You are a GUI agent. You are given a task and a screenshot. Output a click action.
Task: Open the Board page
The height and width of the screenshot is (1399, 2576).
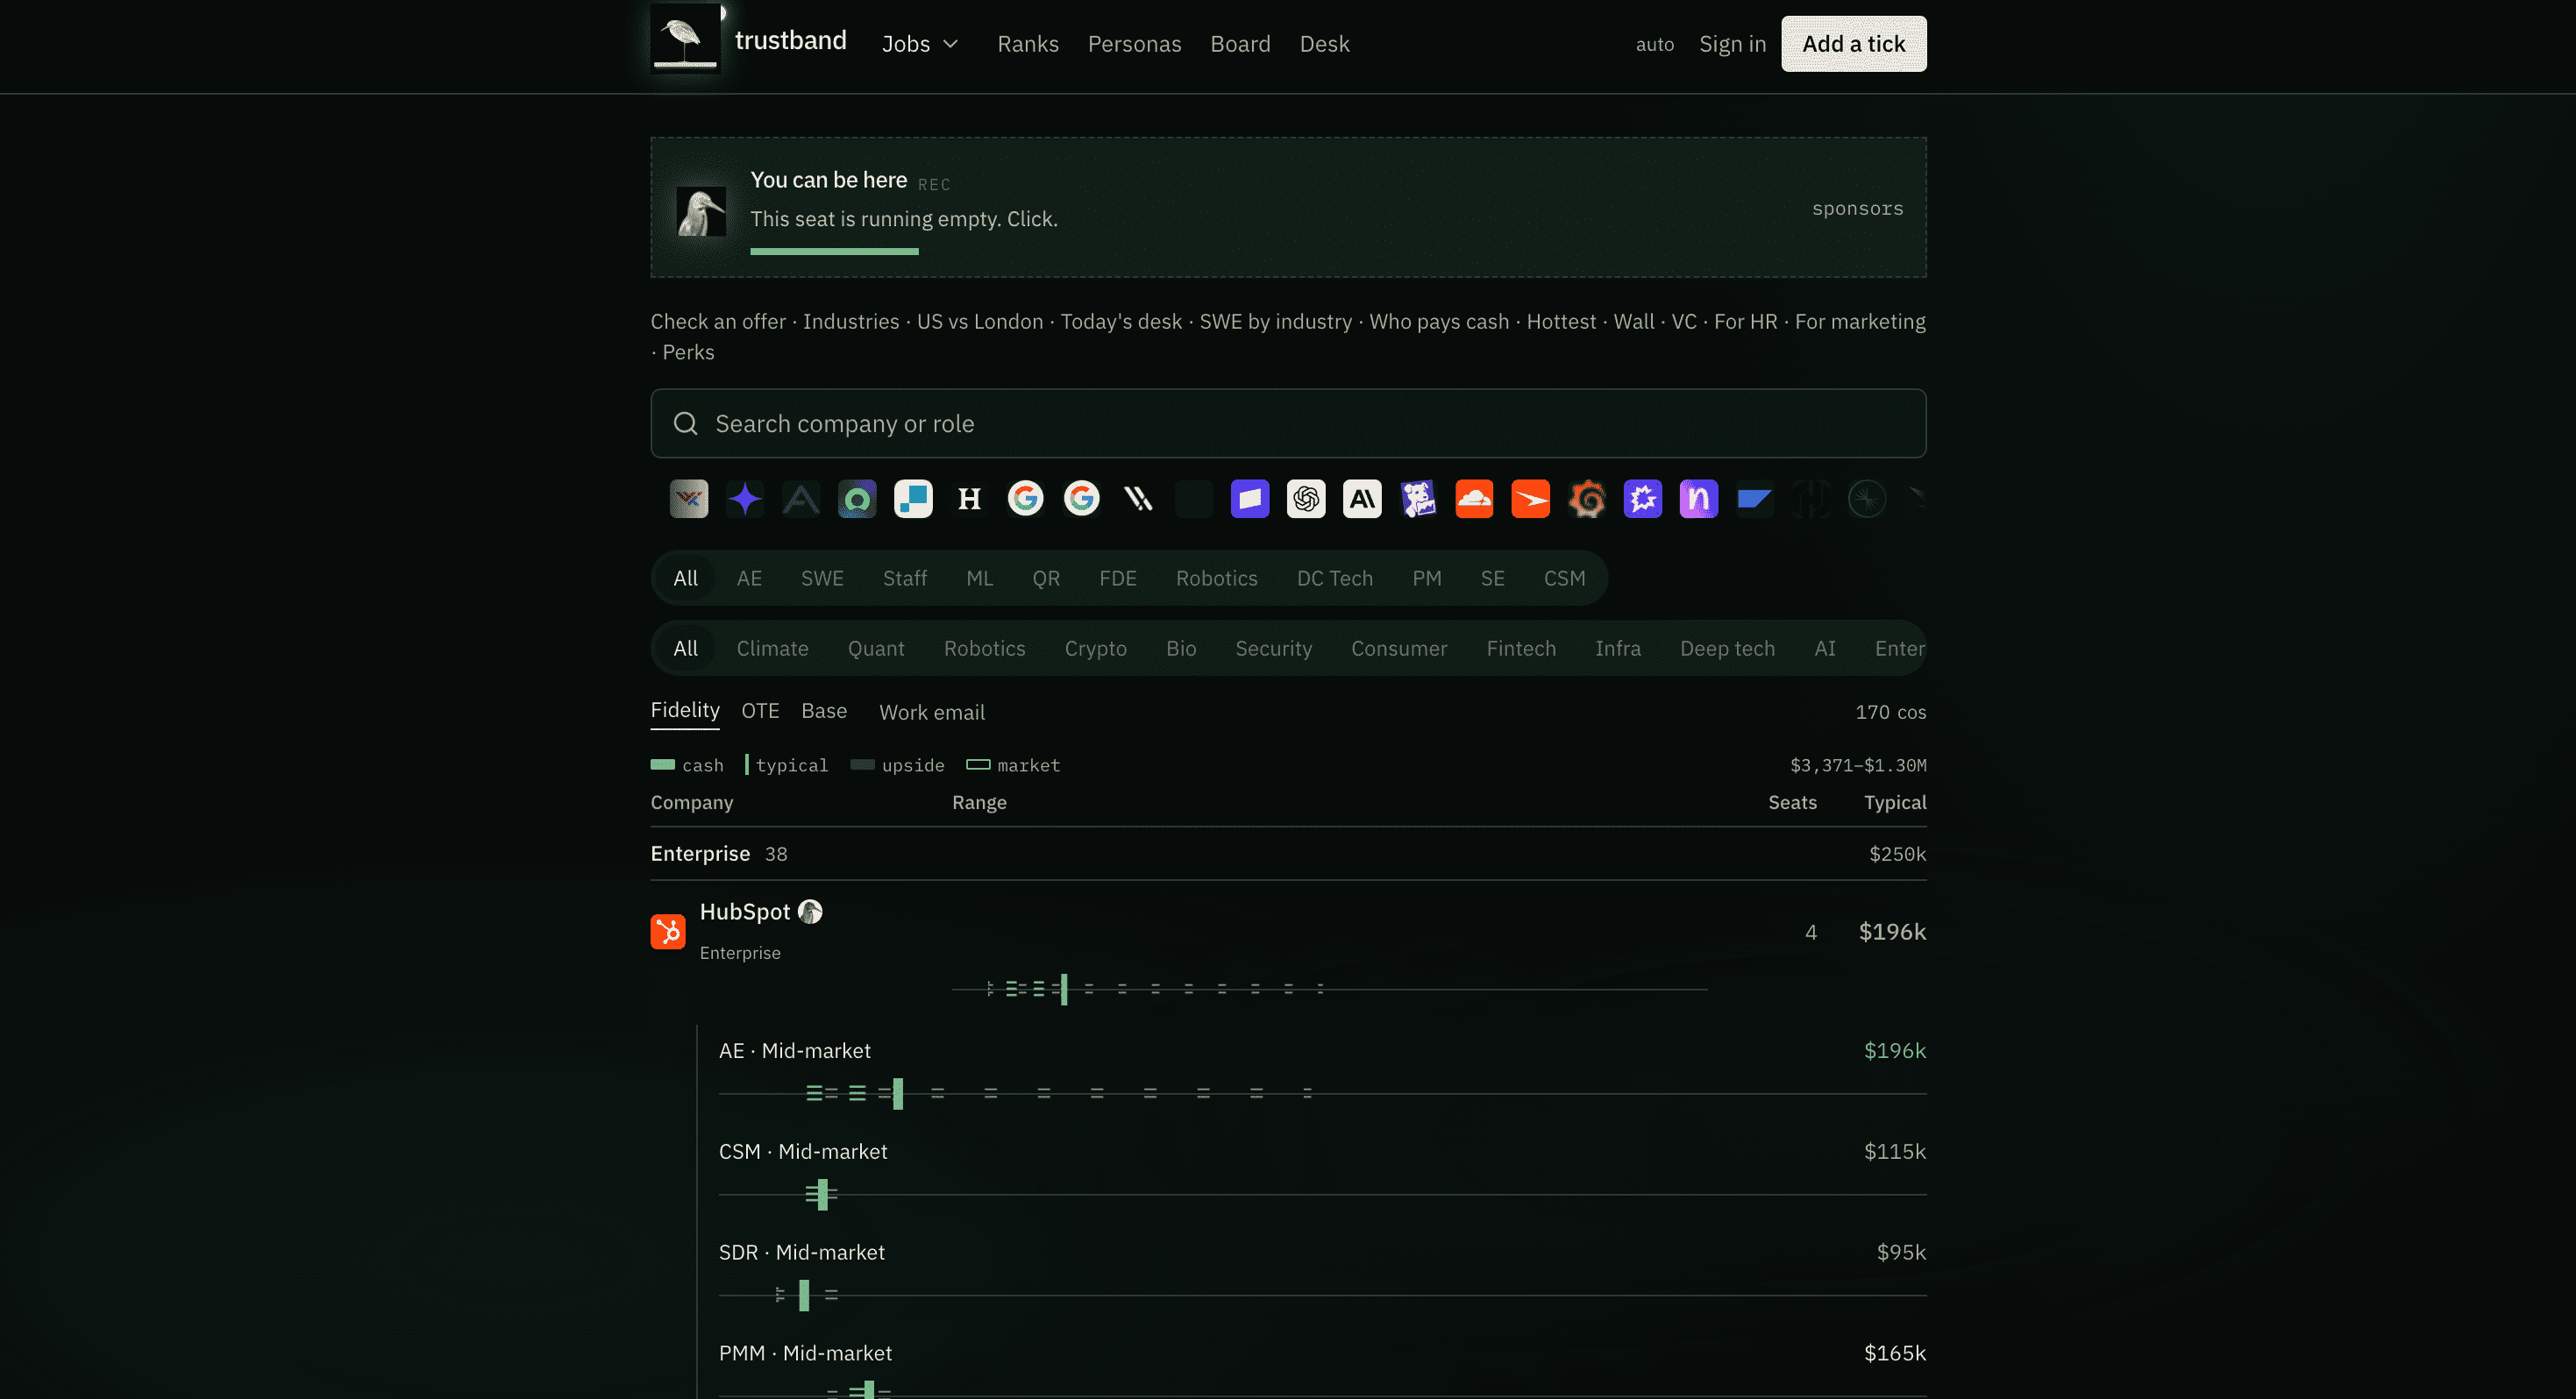[x=1240, y=43]
